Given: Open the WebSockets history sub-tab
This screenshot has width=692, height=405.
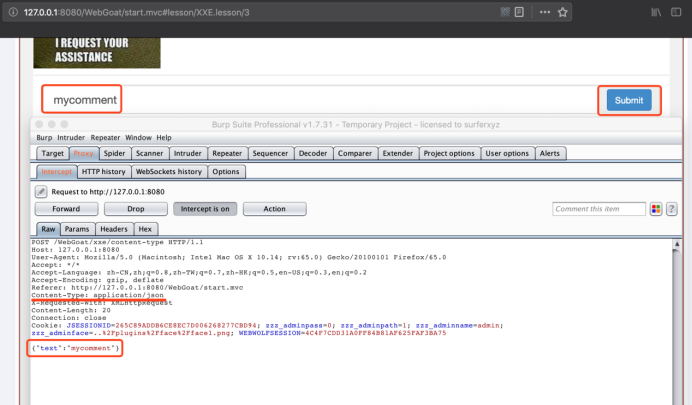Looking at the screenshot, I should (x=169, y=172).
